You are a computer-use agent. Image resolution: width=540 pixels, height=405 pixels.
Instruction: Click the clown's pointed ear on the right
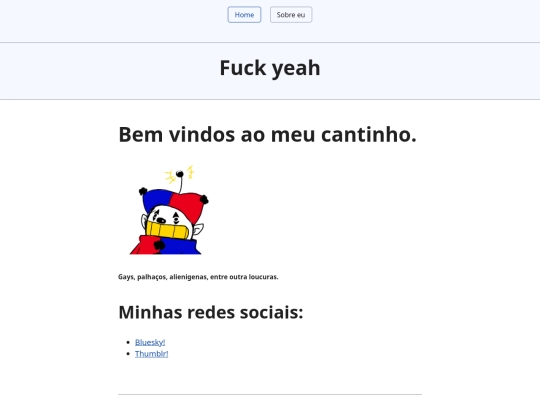pos(198,229)
